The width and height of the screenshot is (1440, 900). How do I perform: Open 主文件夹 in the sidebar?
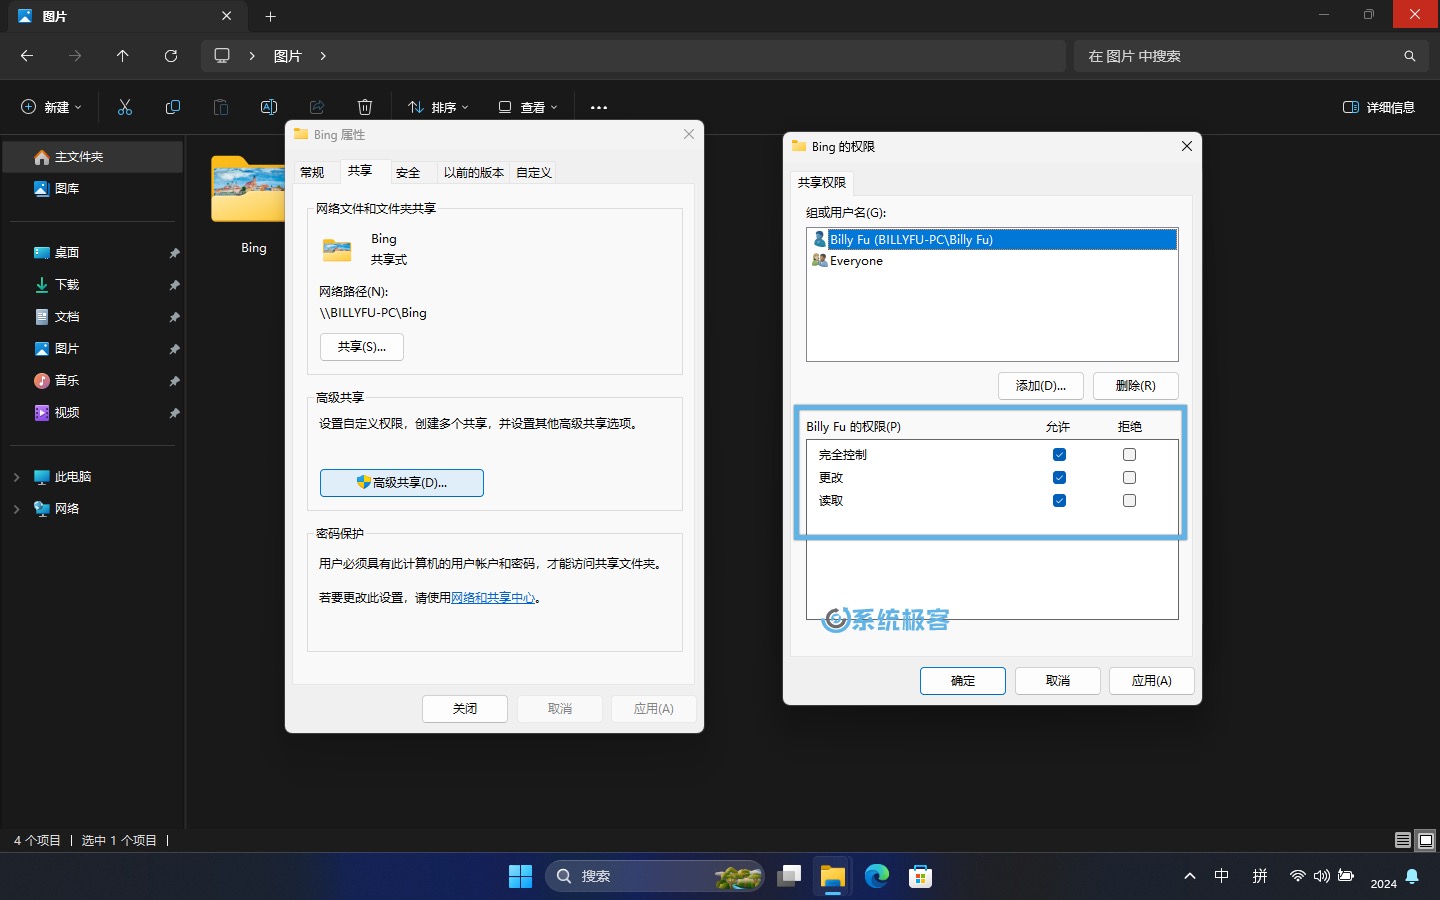coord(92,157)
